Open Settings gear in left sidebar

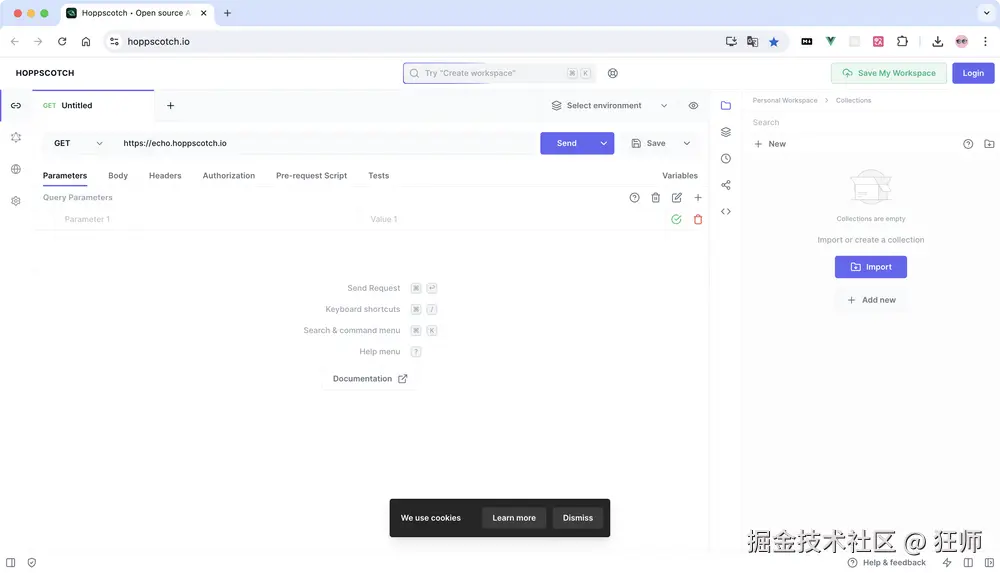[x=16, y=201]
